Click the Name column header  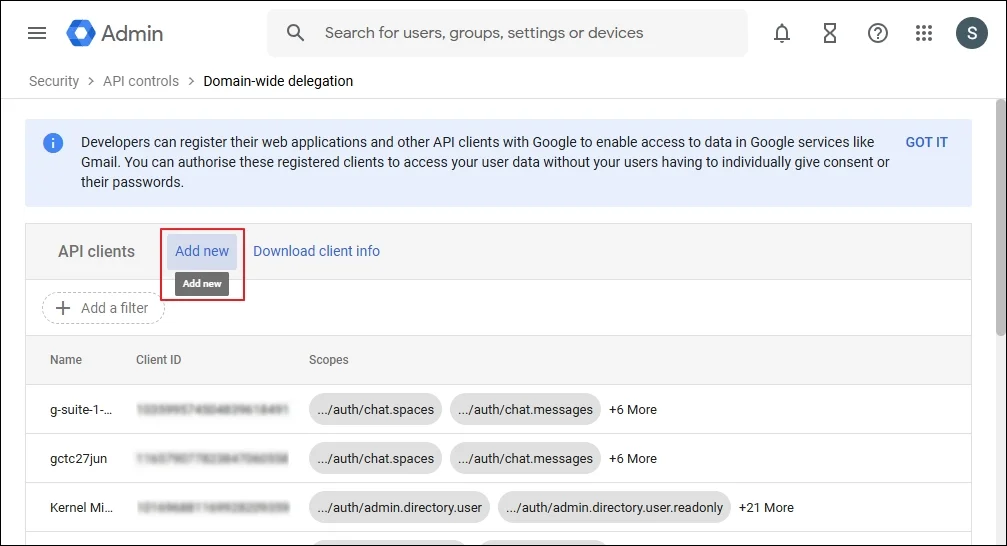click(66, 360)
